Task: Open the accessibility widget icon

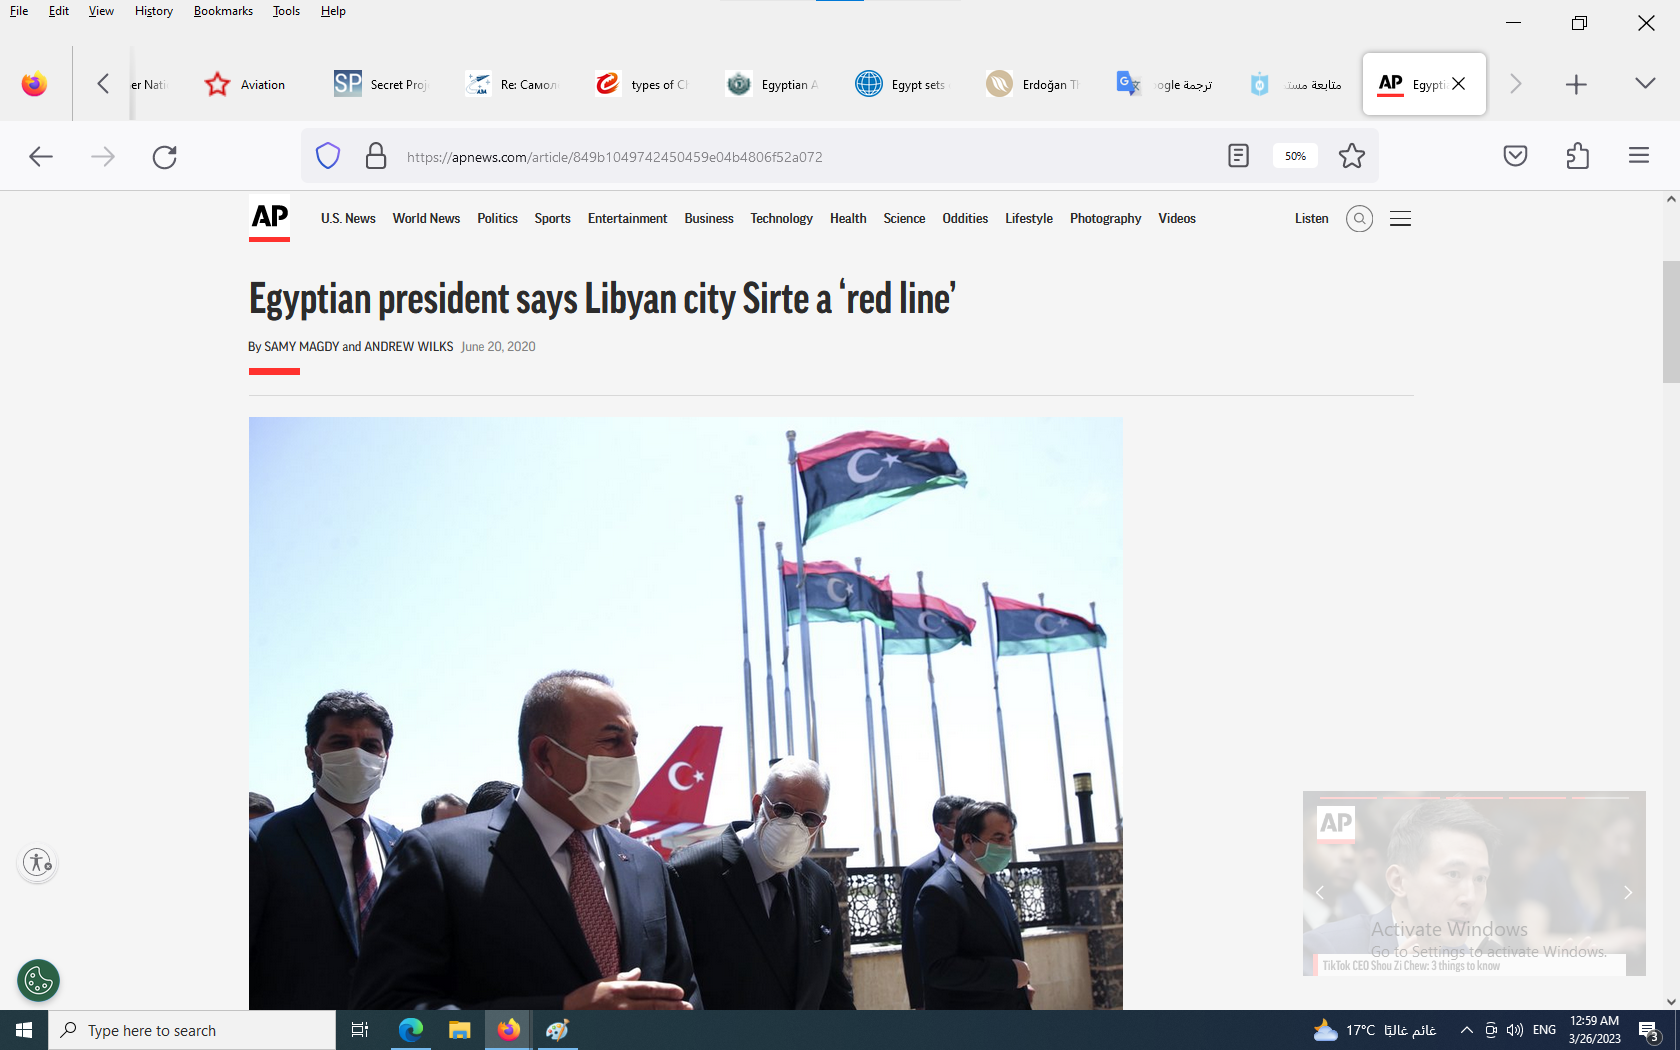Action: click(37, 862)
